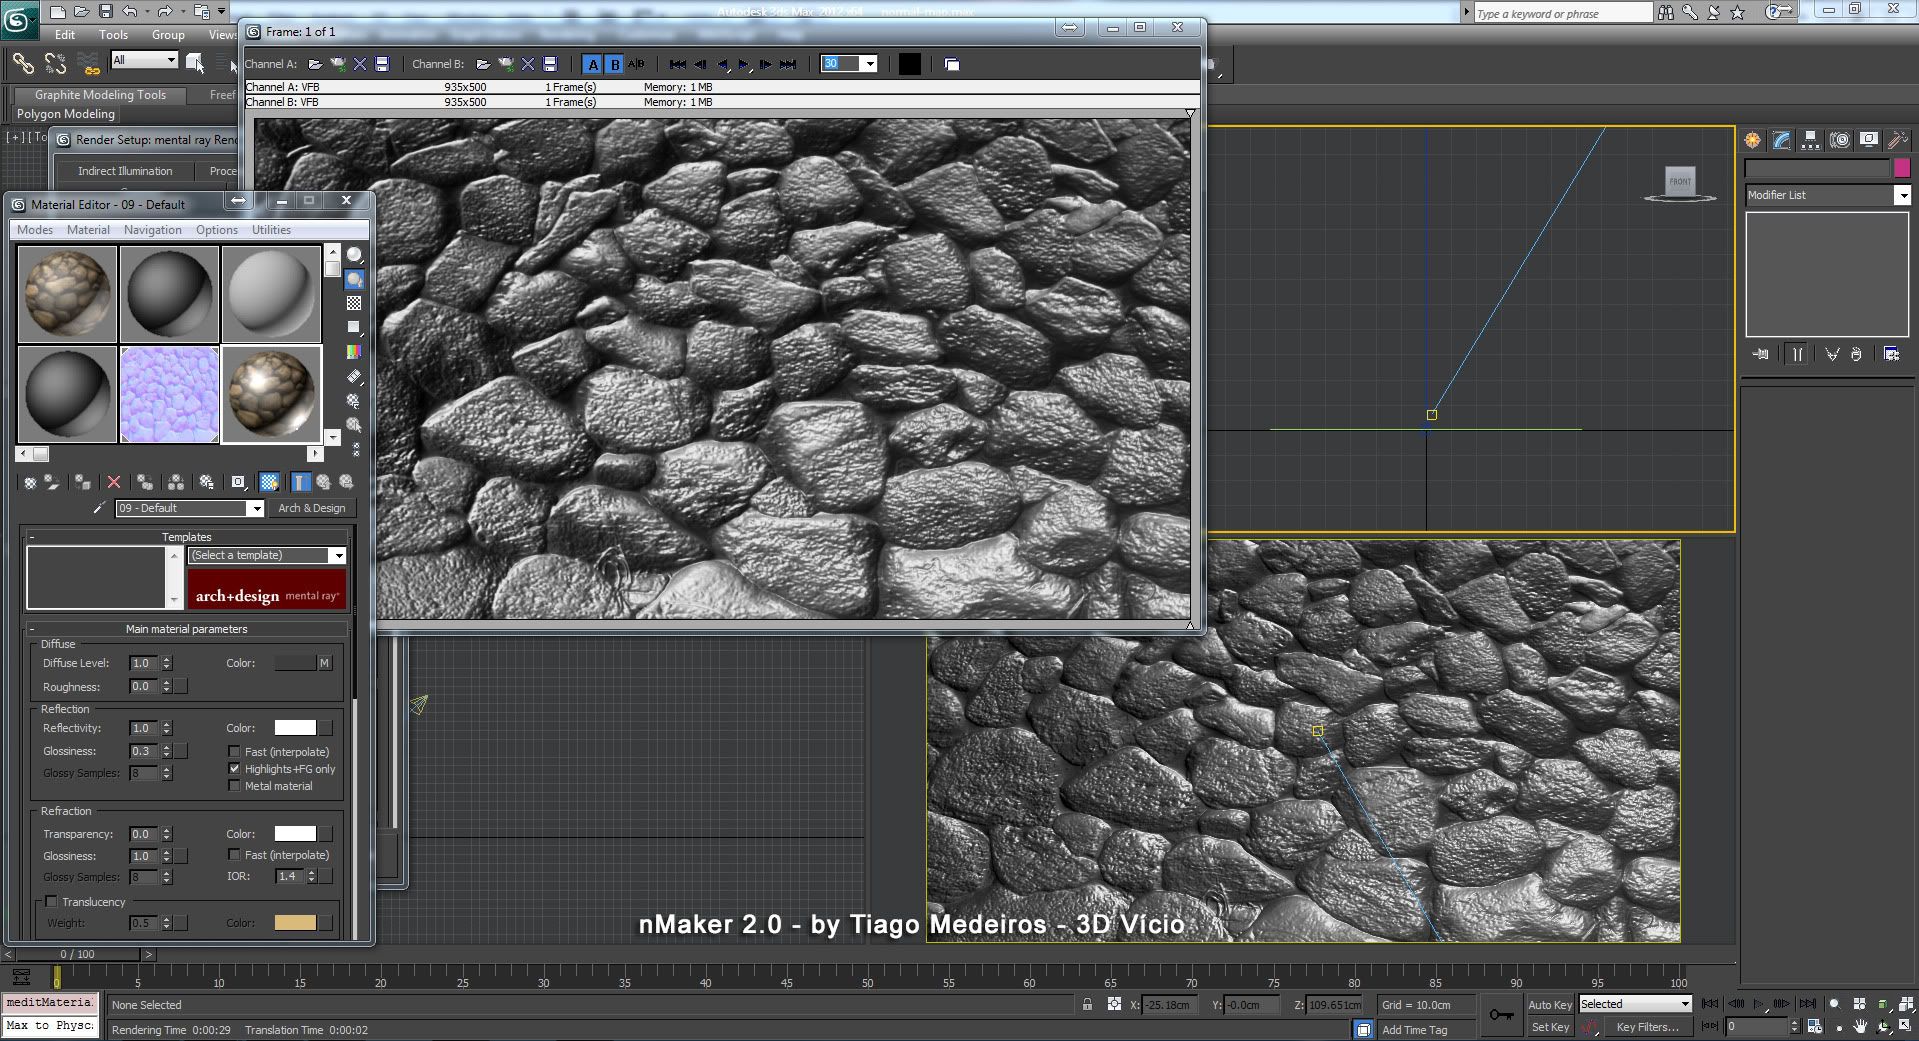Click Go to Parent icon

point(323,482)
